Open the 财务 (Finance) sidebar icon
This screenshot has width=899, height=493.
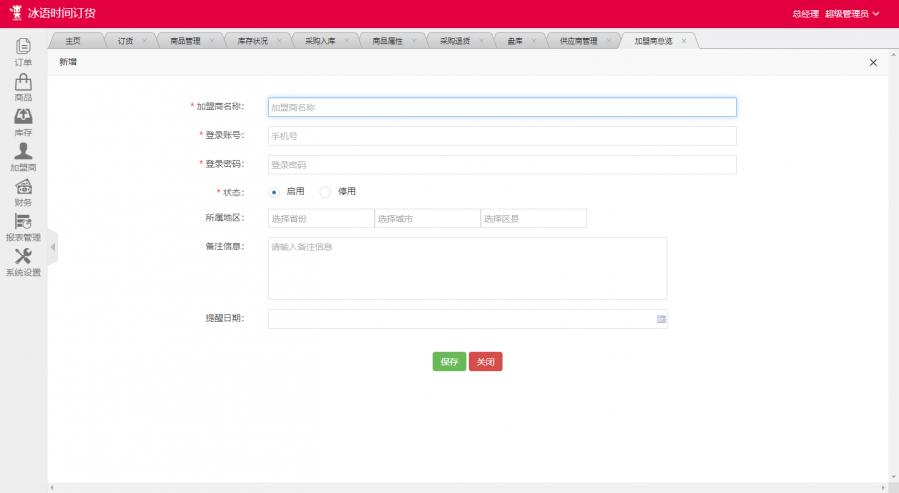[x=23, y=188]
